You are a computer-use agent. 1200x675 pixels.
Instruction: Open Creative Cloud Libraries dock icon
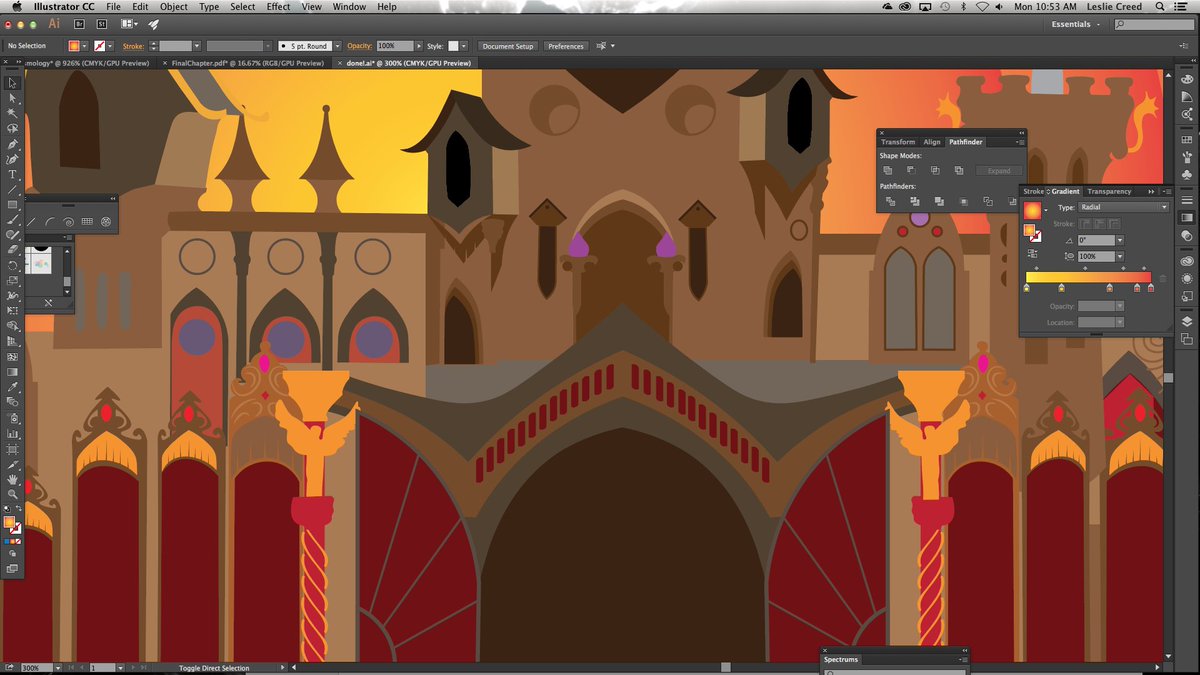point(1187,261)
